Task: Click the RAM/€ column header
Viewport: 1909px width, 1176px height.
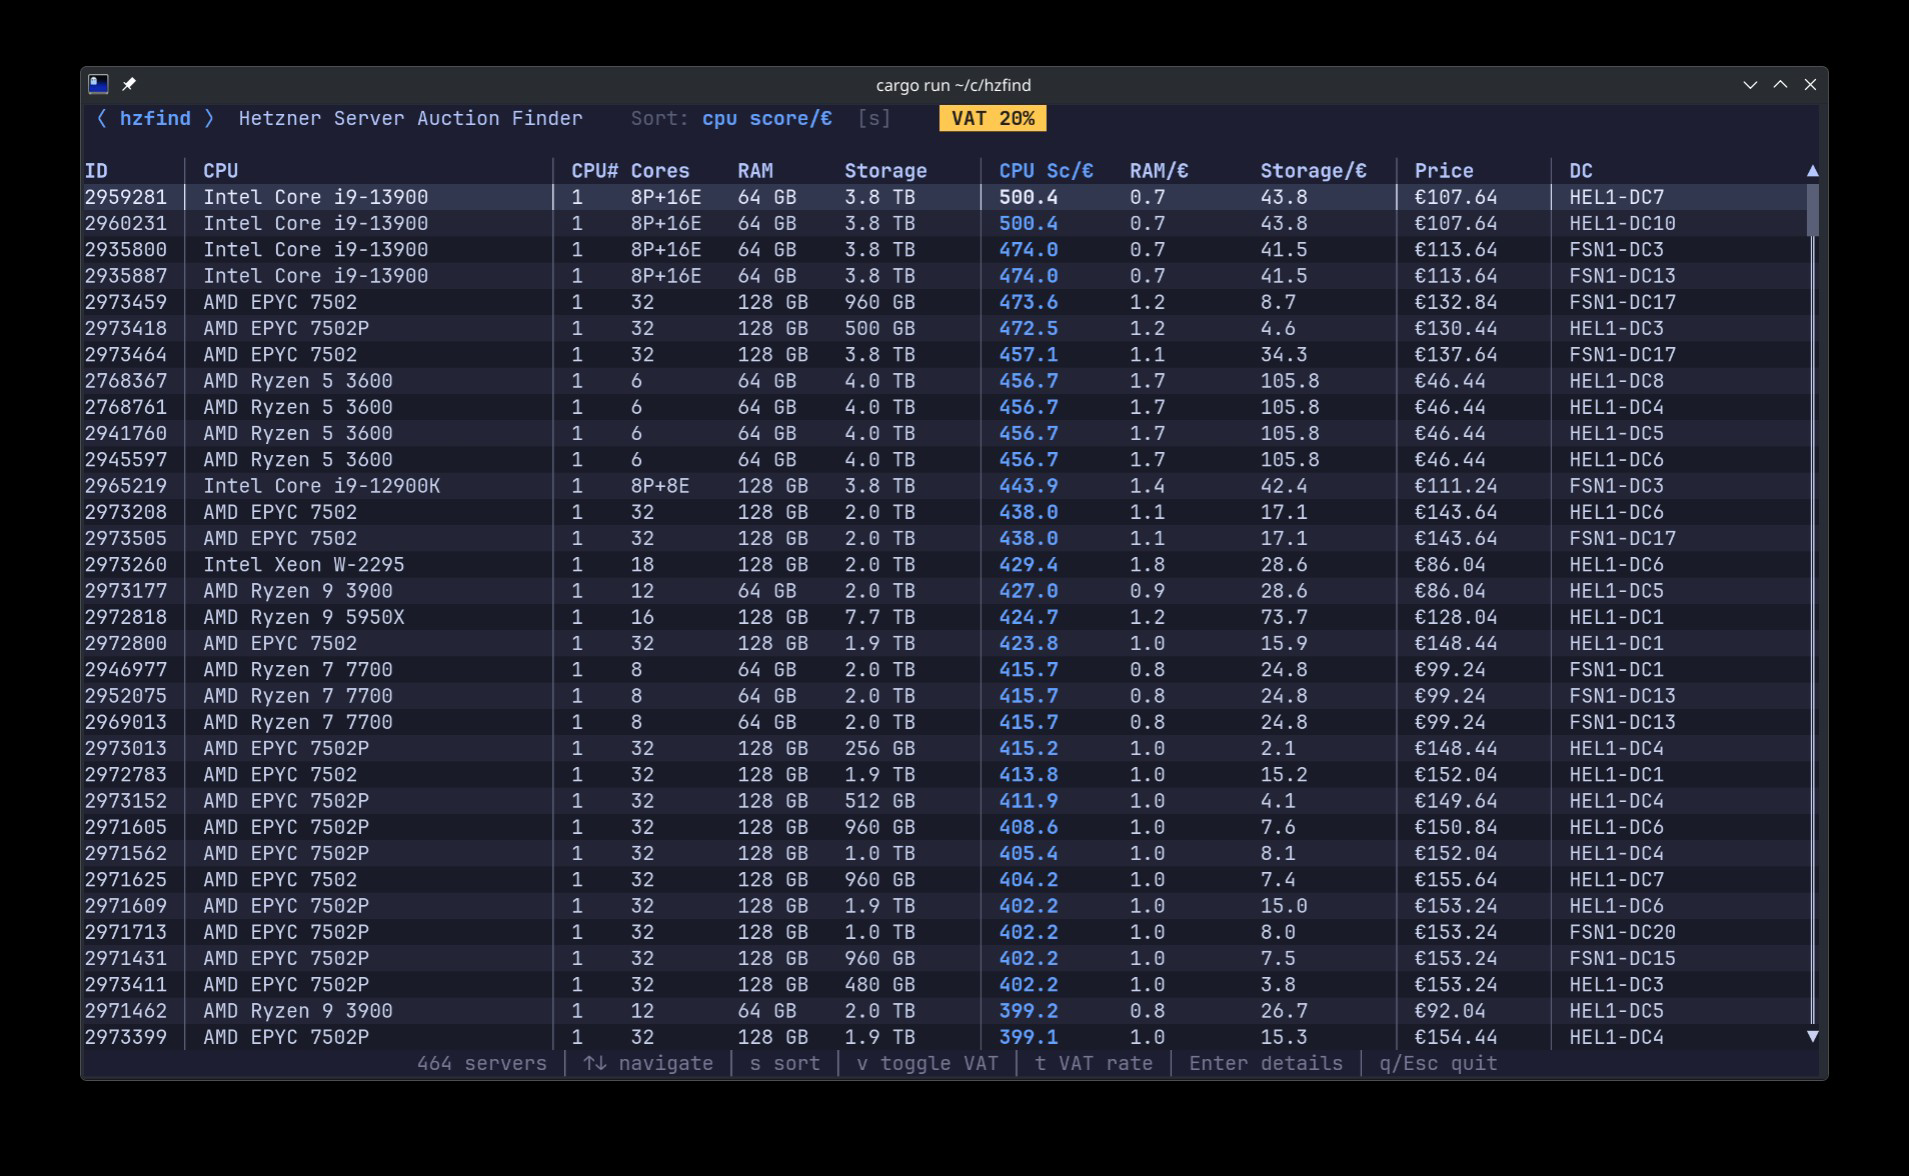Action: 1159,171
